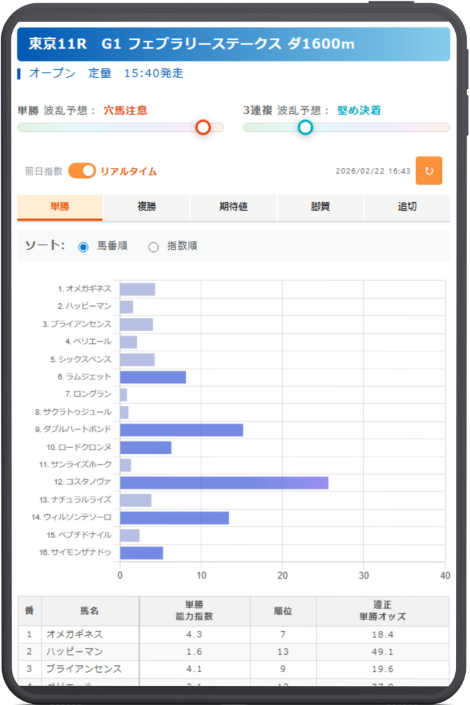The image size is (470, 705).
Task: Click the 11. サンライズホーク chart label
Action: click(x=75, y=464)
